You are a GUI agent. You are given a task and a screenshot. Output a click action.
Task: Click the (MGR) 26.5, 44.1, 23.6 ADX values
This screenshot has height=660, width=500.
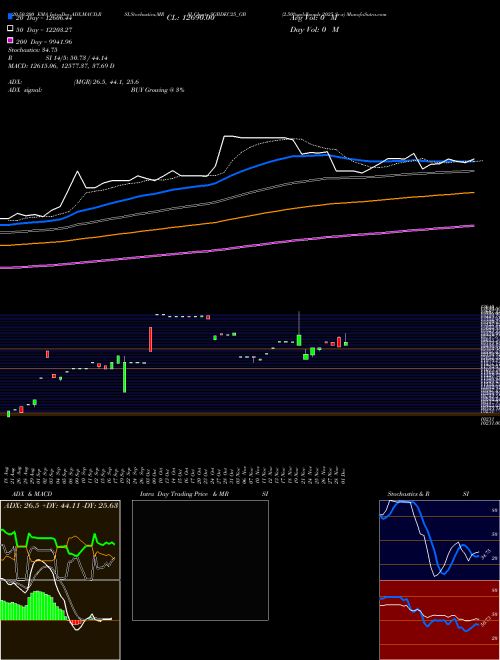(106, 82)
